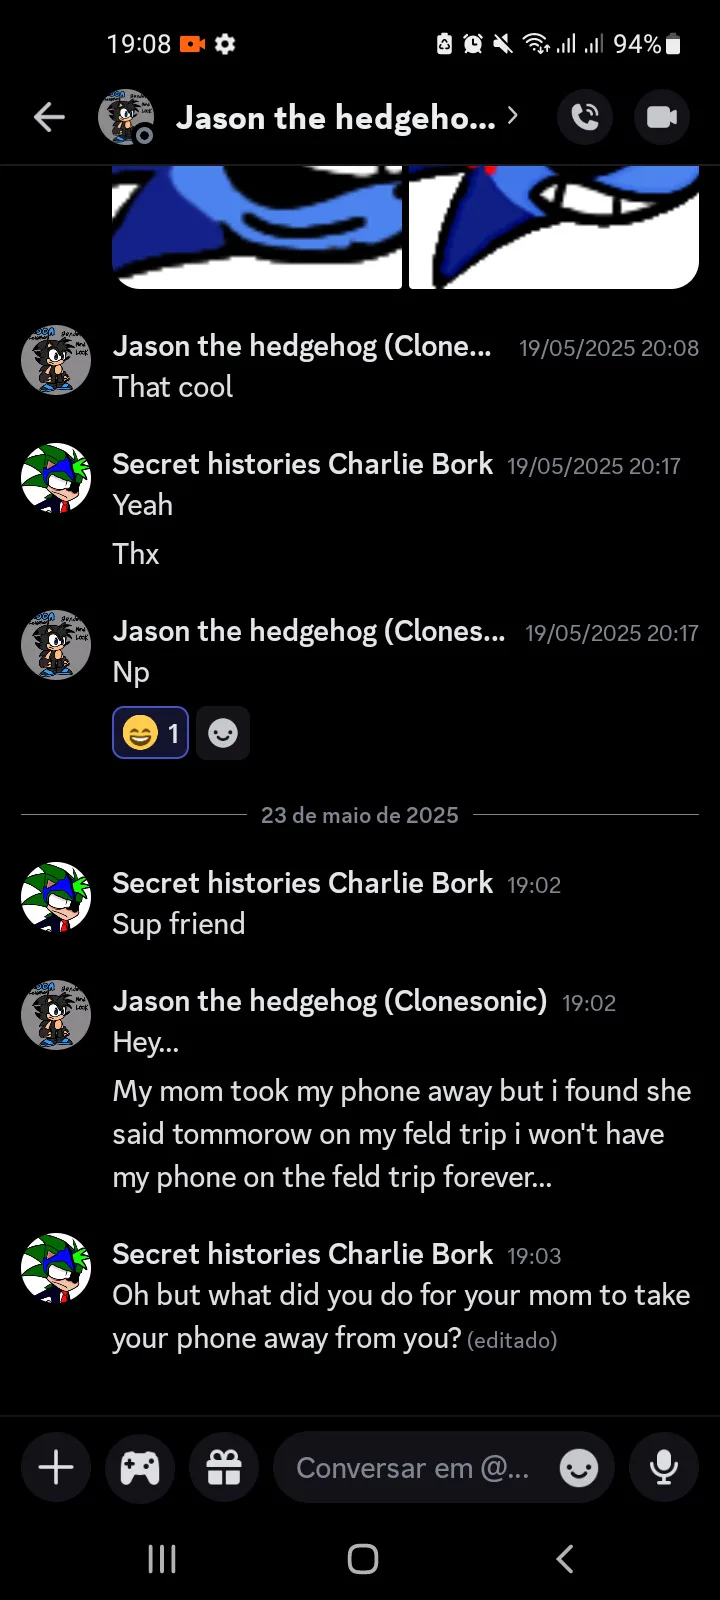720x1600 pixels.
Task: Start a video call
Action: [x=662, y=117]
